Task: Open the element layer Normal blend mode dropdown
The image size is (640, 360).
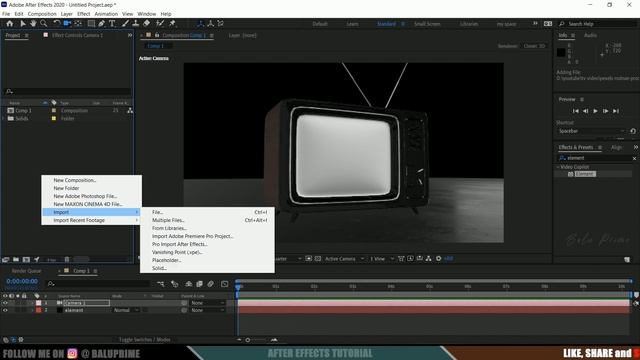Action: pos(126,310)
